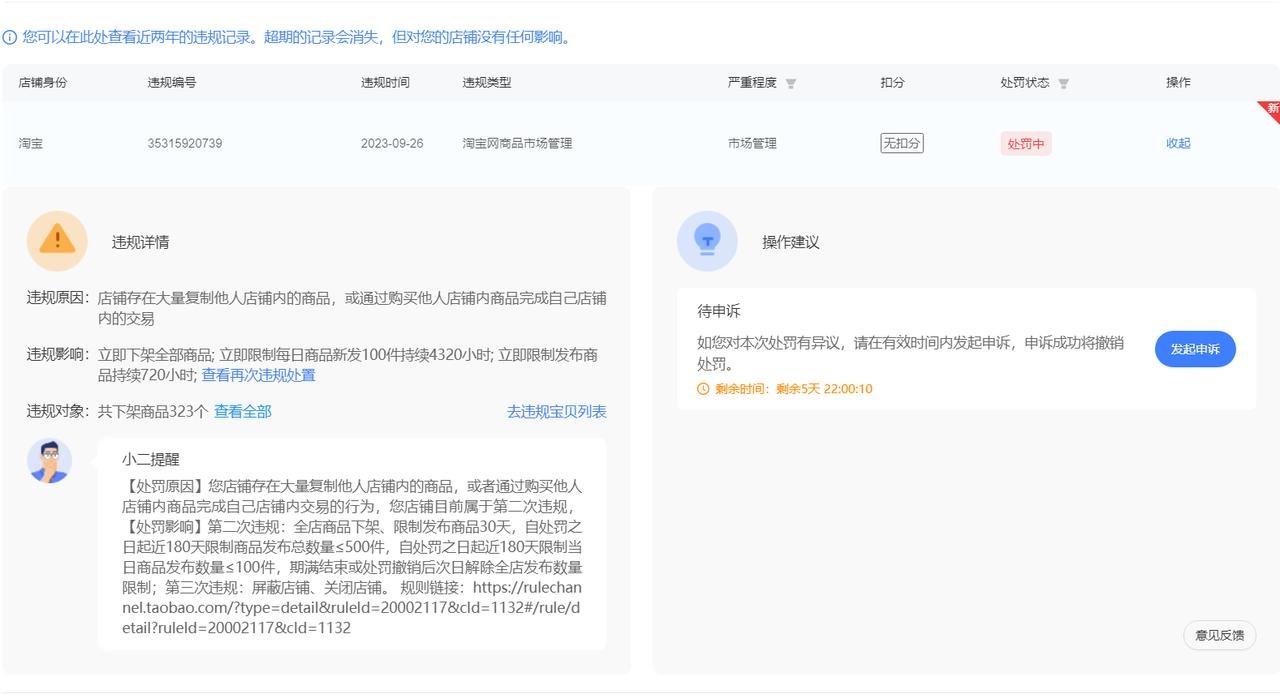The image size is (1280, 694).
Task: Click the clock icon next to 剩余时间
Action: coord(703,389)
